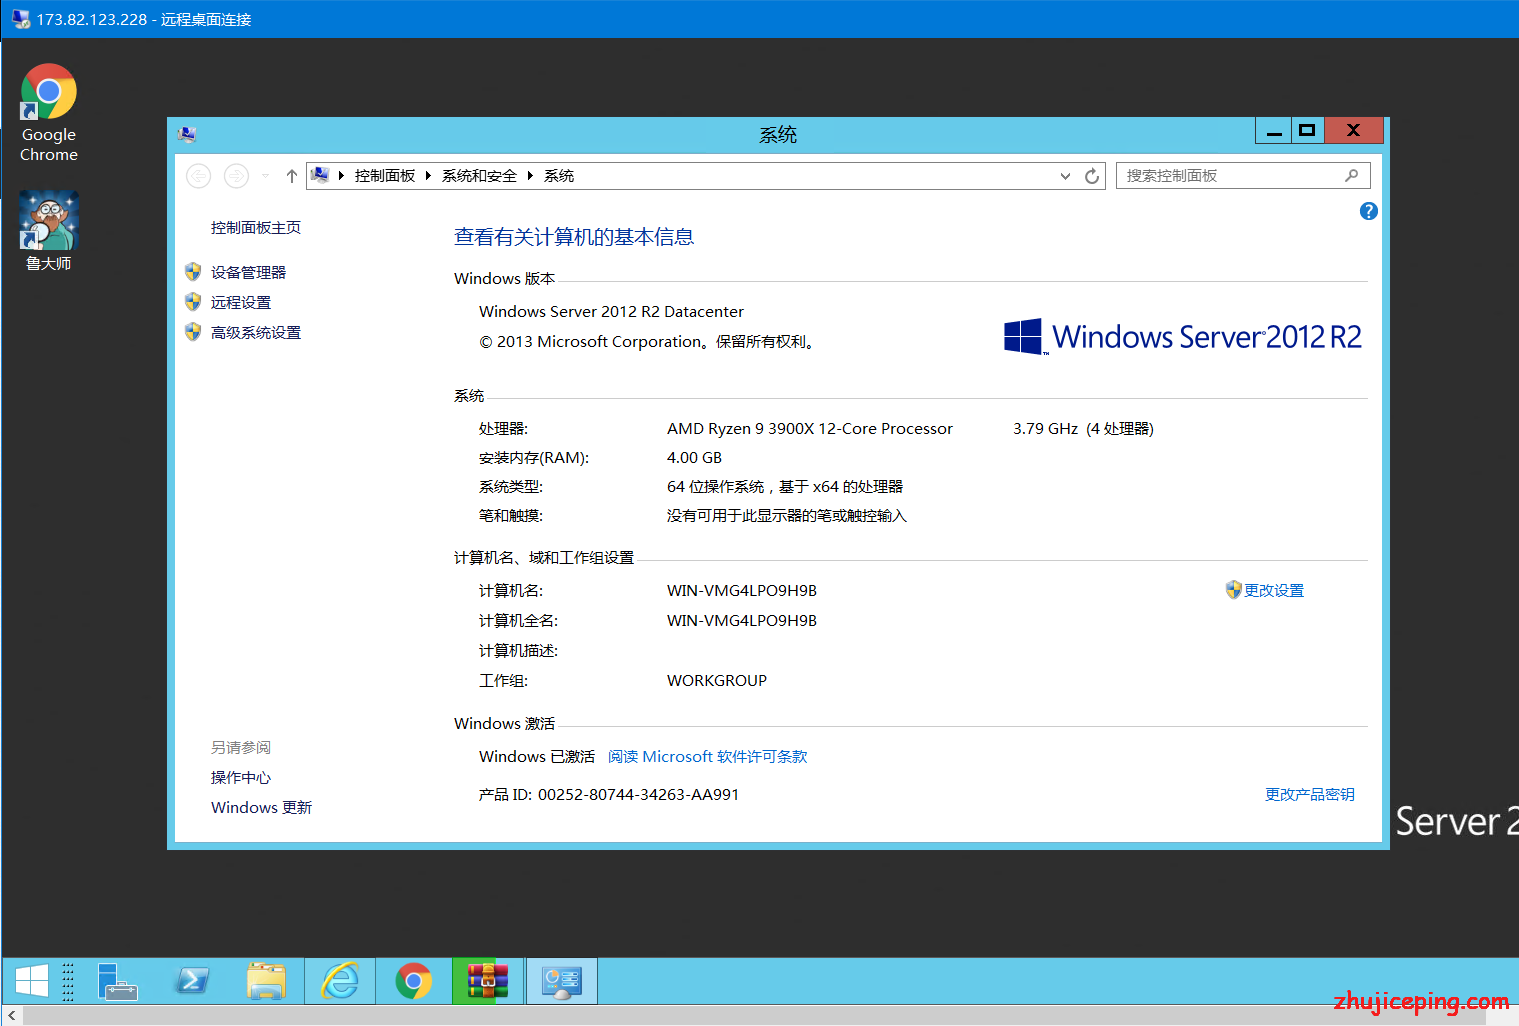
Task: Select the System window taskbar button
Action: click(562, 981)
